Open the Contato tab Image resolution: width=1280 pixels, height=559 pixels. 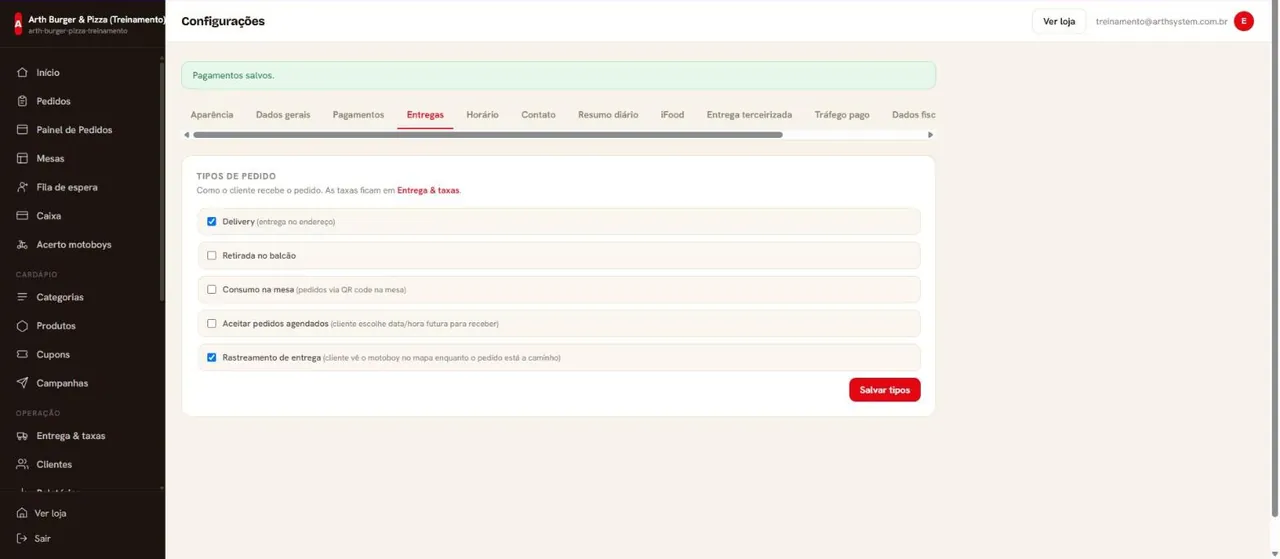tap(538, 115)
